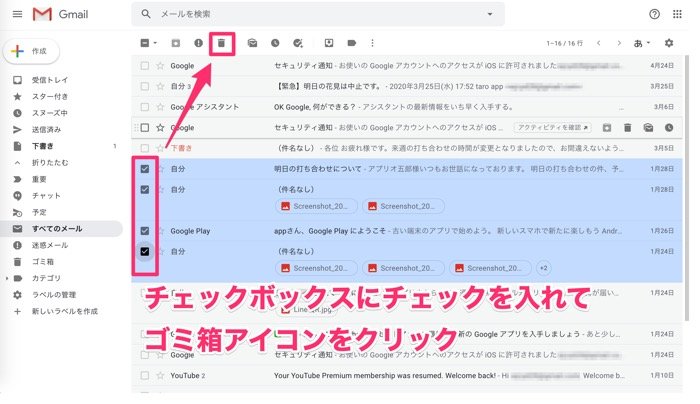This screenshot has width=700, height=404.
Task: Go to the older page arrow
Action: (x=619, y=43)
